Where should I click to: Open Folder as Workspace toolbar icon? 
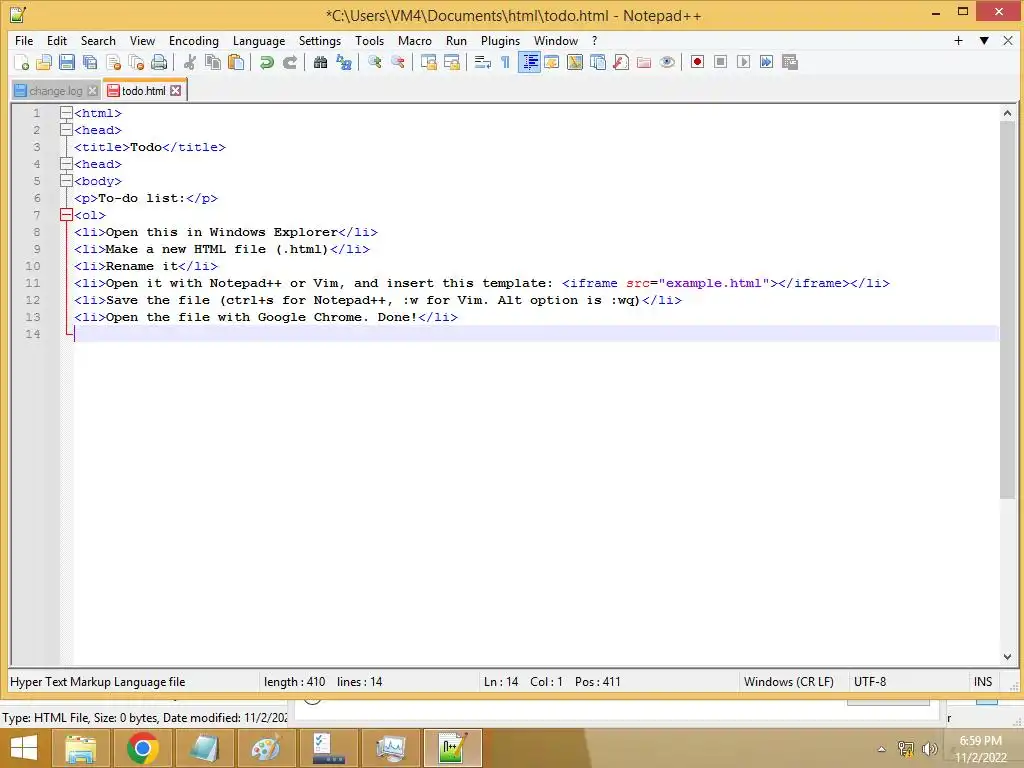[x=644, y=62]
